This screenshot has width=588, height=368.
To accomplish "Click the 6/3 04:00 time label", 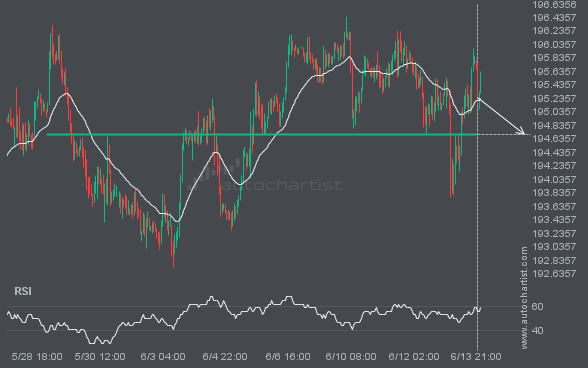I will [163, 357].
